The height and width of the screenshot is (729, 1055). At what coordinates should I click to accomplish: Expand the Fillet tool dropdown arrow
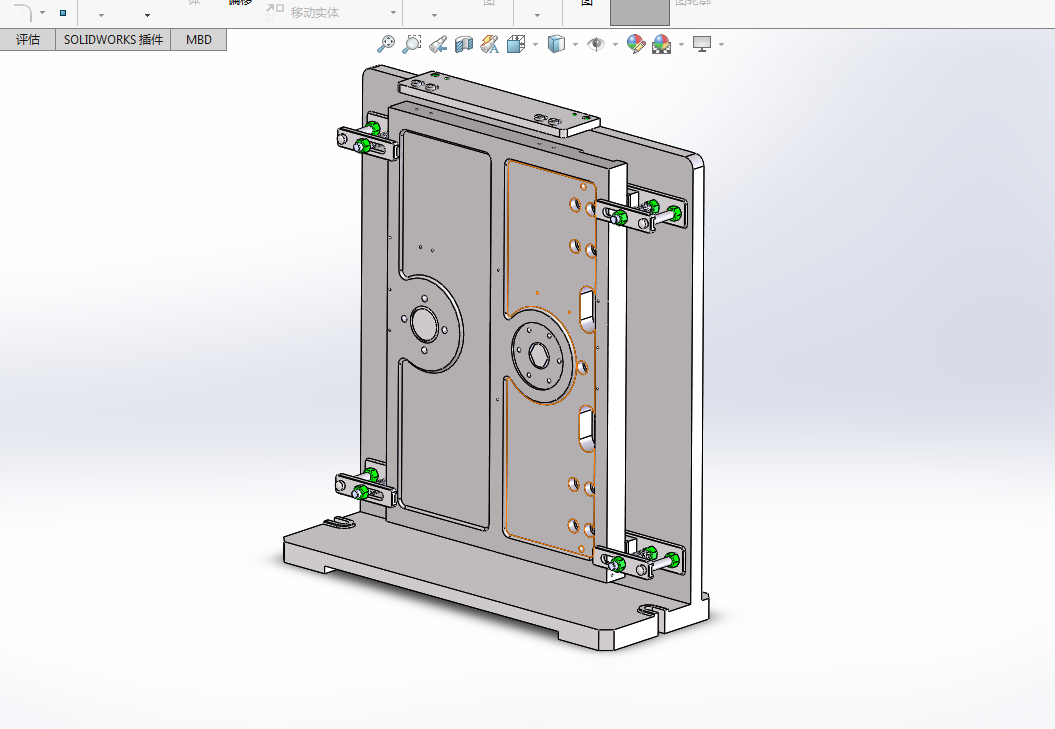click(42, 12)
